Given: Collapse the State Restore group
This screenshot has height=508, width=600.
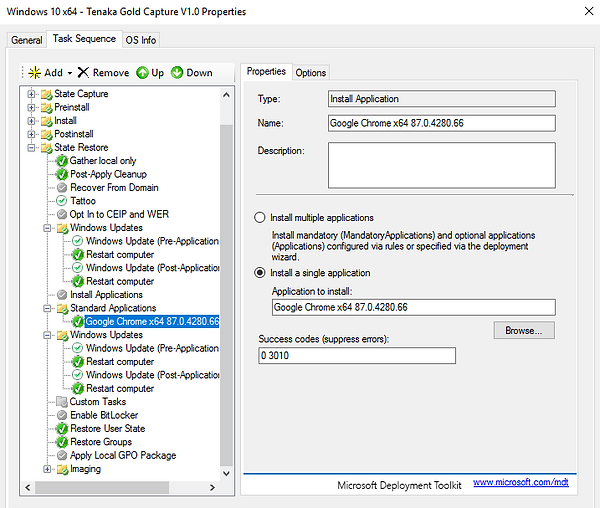Looking at the screenshot, I should [31, 148].
